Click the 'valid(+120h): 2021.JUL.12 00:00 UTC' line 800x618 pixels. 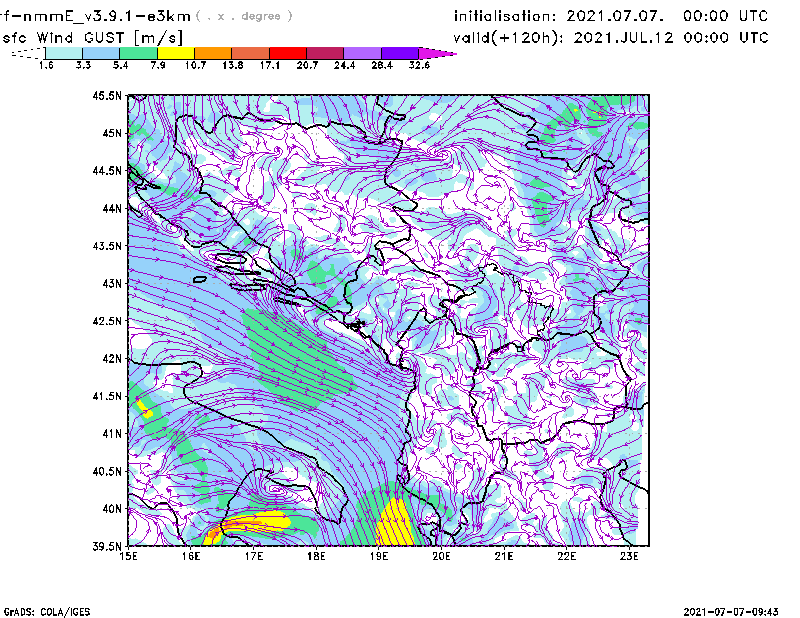pos(611,38)
